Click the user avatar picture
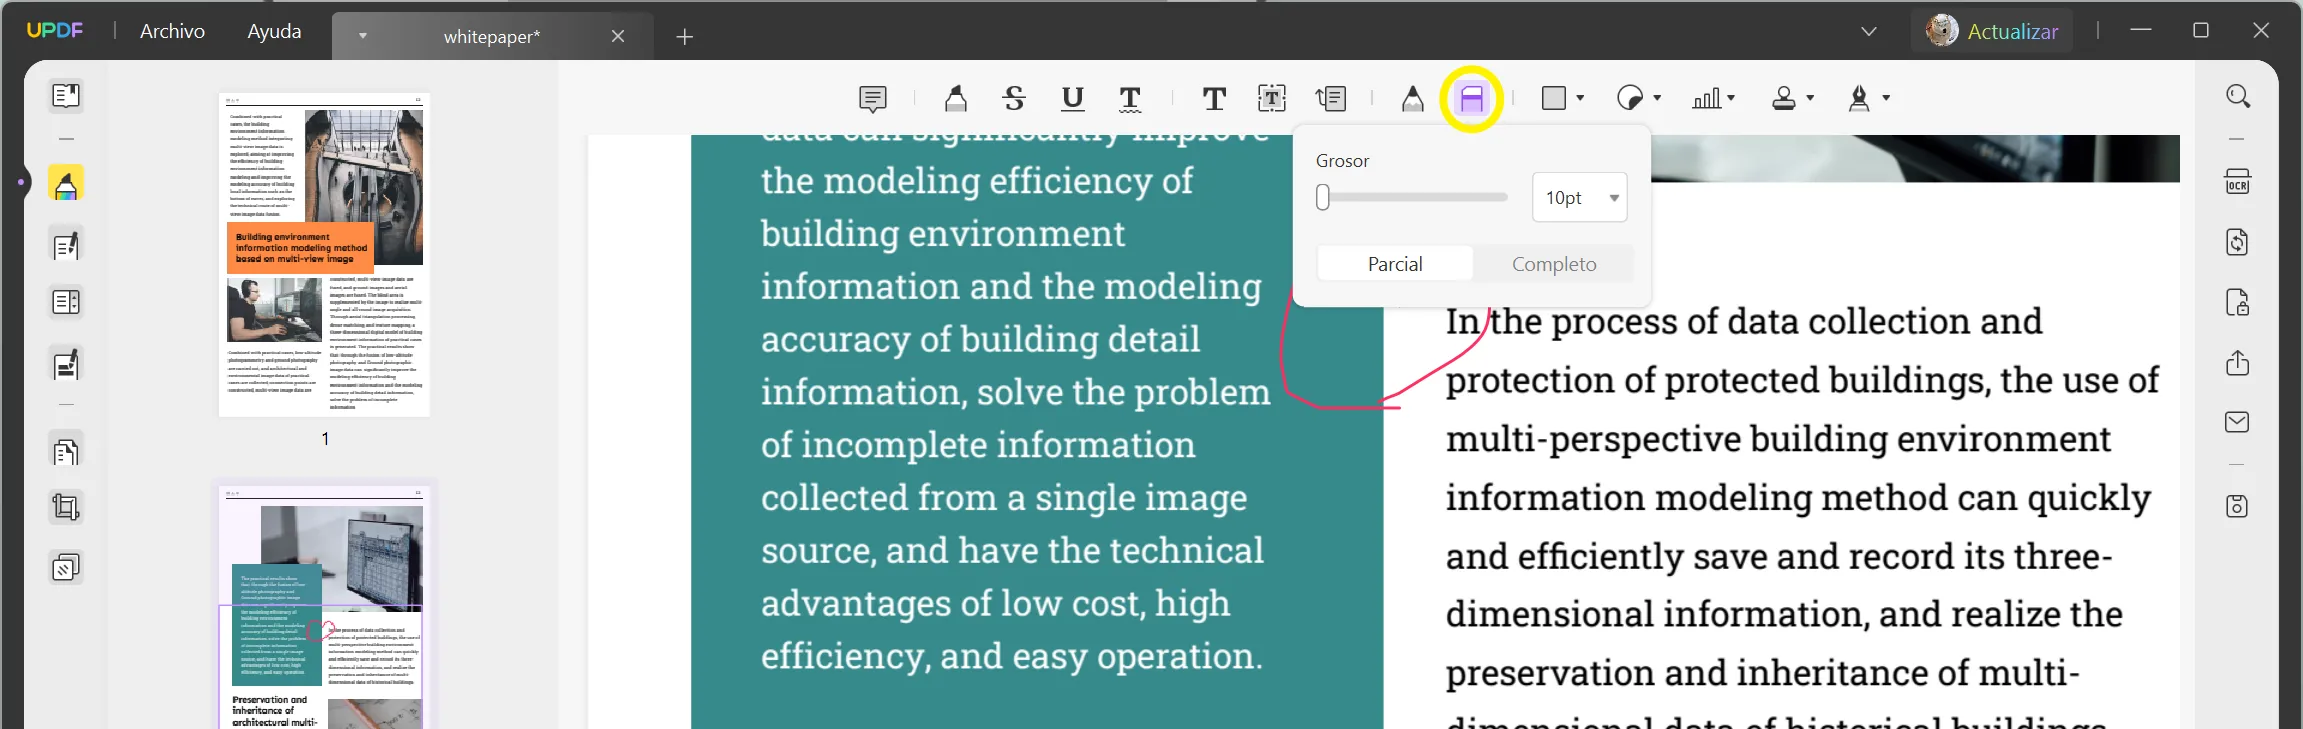Screen dimensions: 2303x729 point(1942,30)
